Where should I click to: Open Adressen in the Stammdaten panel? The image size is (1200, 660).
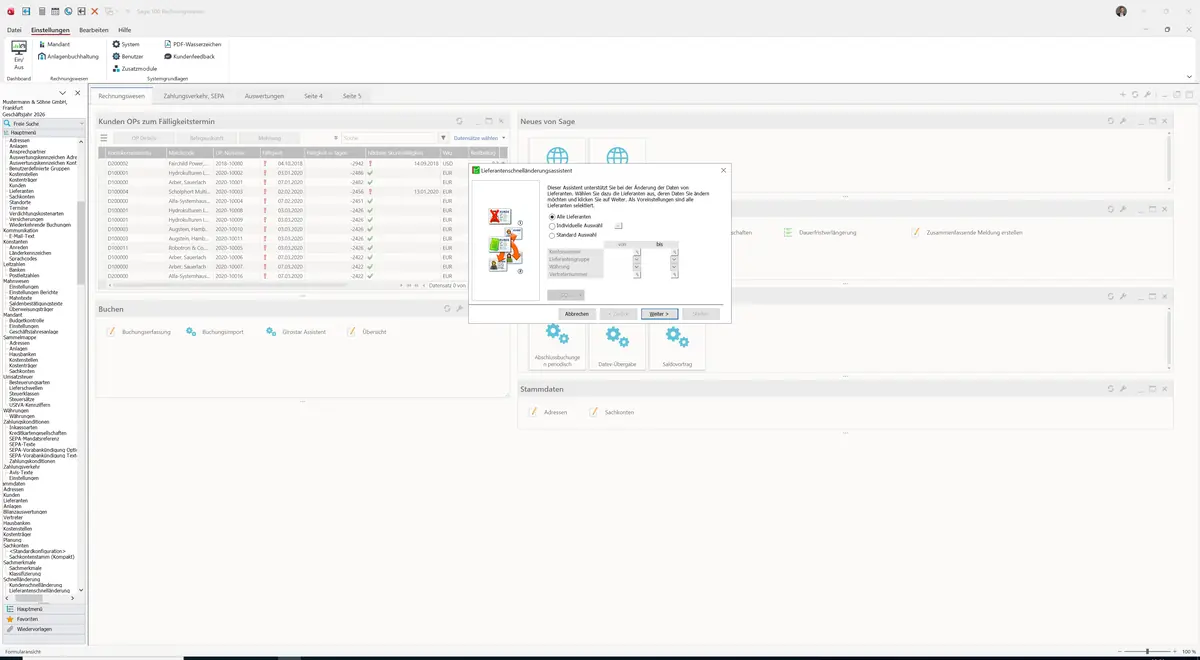click(549, 412)
